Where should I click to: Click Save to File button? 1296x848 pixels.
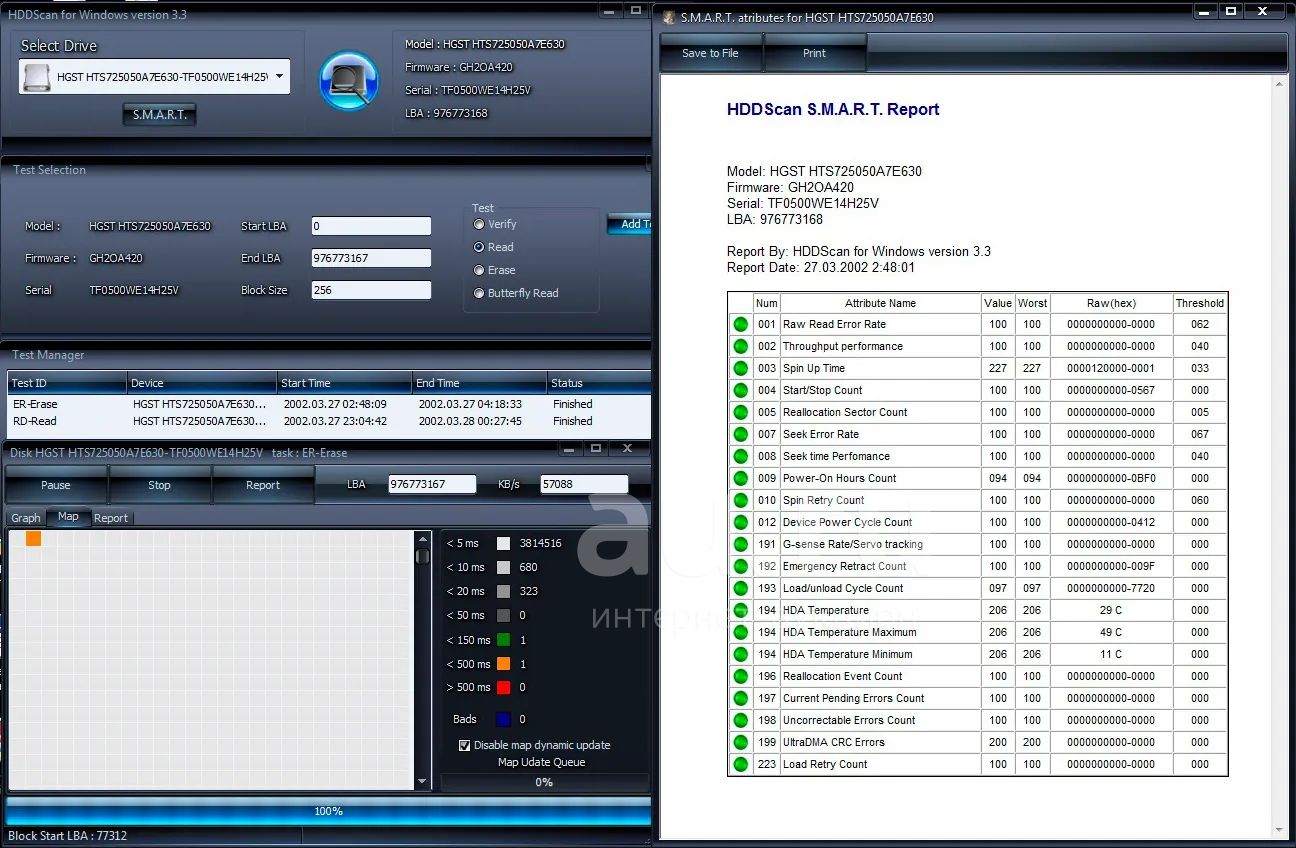click(710, 53)
